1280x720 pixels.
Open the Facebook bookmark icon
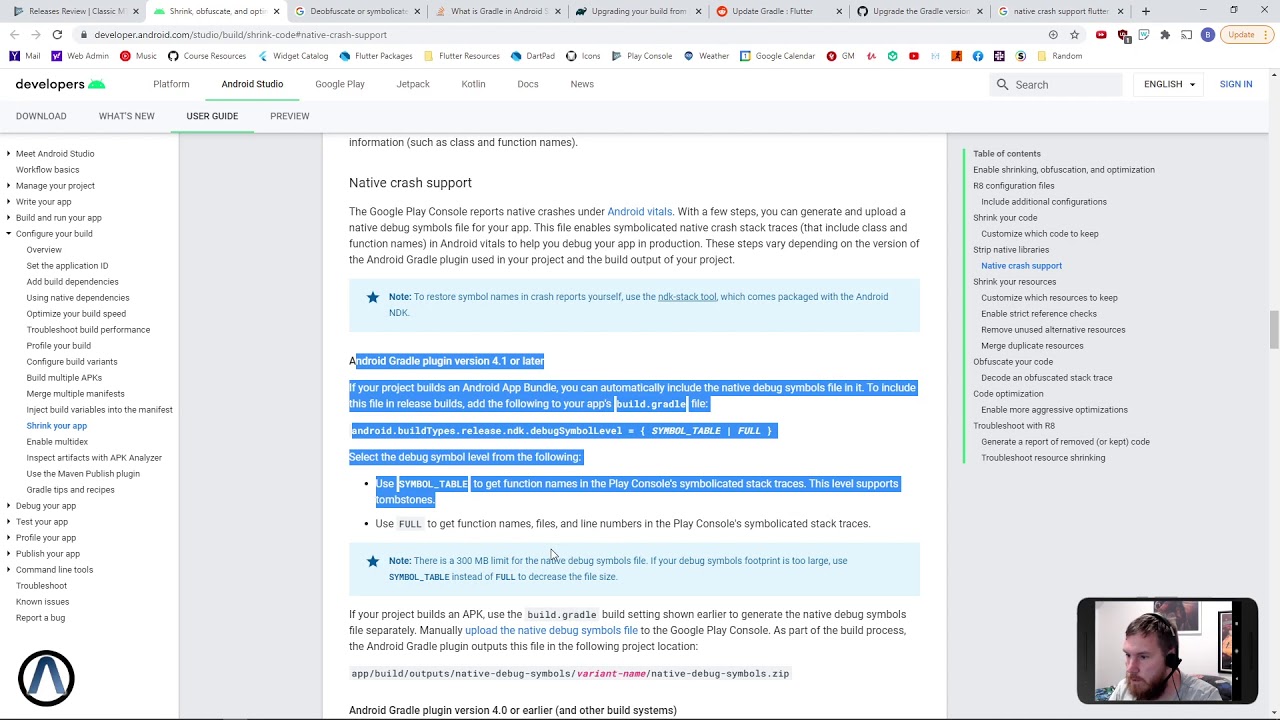(x=978, y=56)
